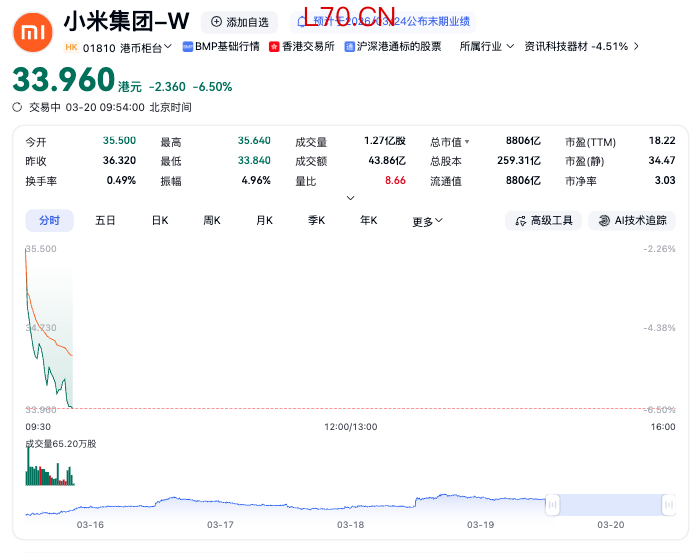699x553 pixels.
Task: Click the current price 33.960
Action: (64, 80)
